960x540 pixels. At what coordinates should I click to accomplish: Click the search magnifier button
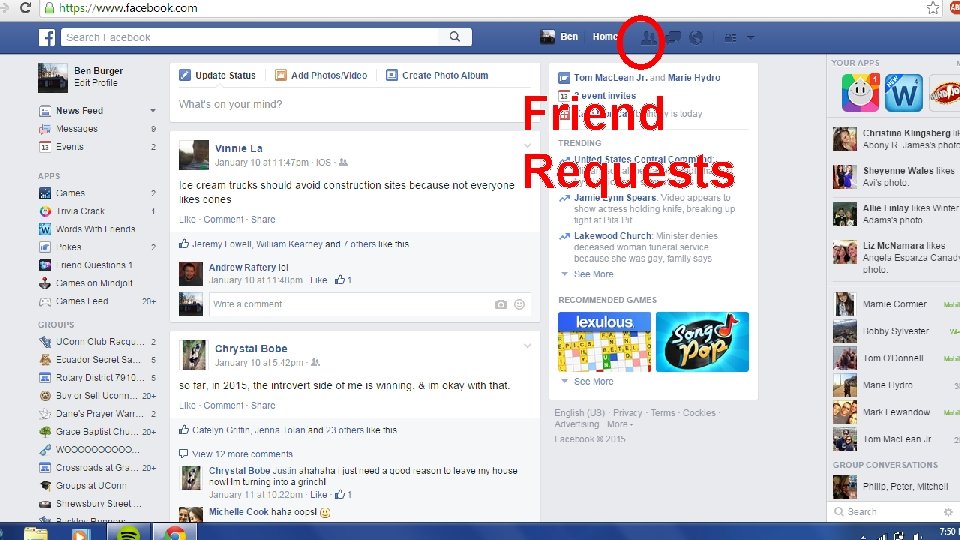pos(455,37)
